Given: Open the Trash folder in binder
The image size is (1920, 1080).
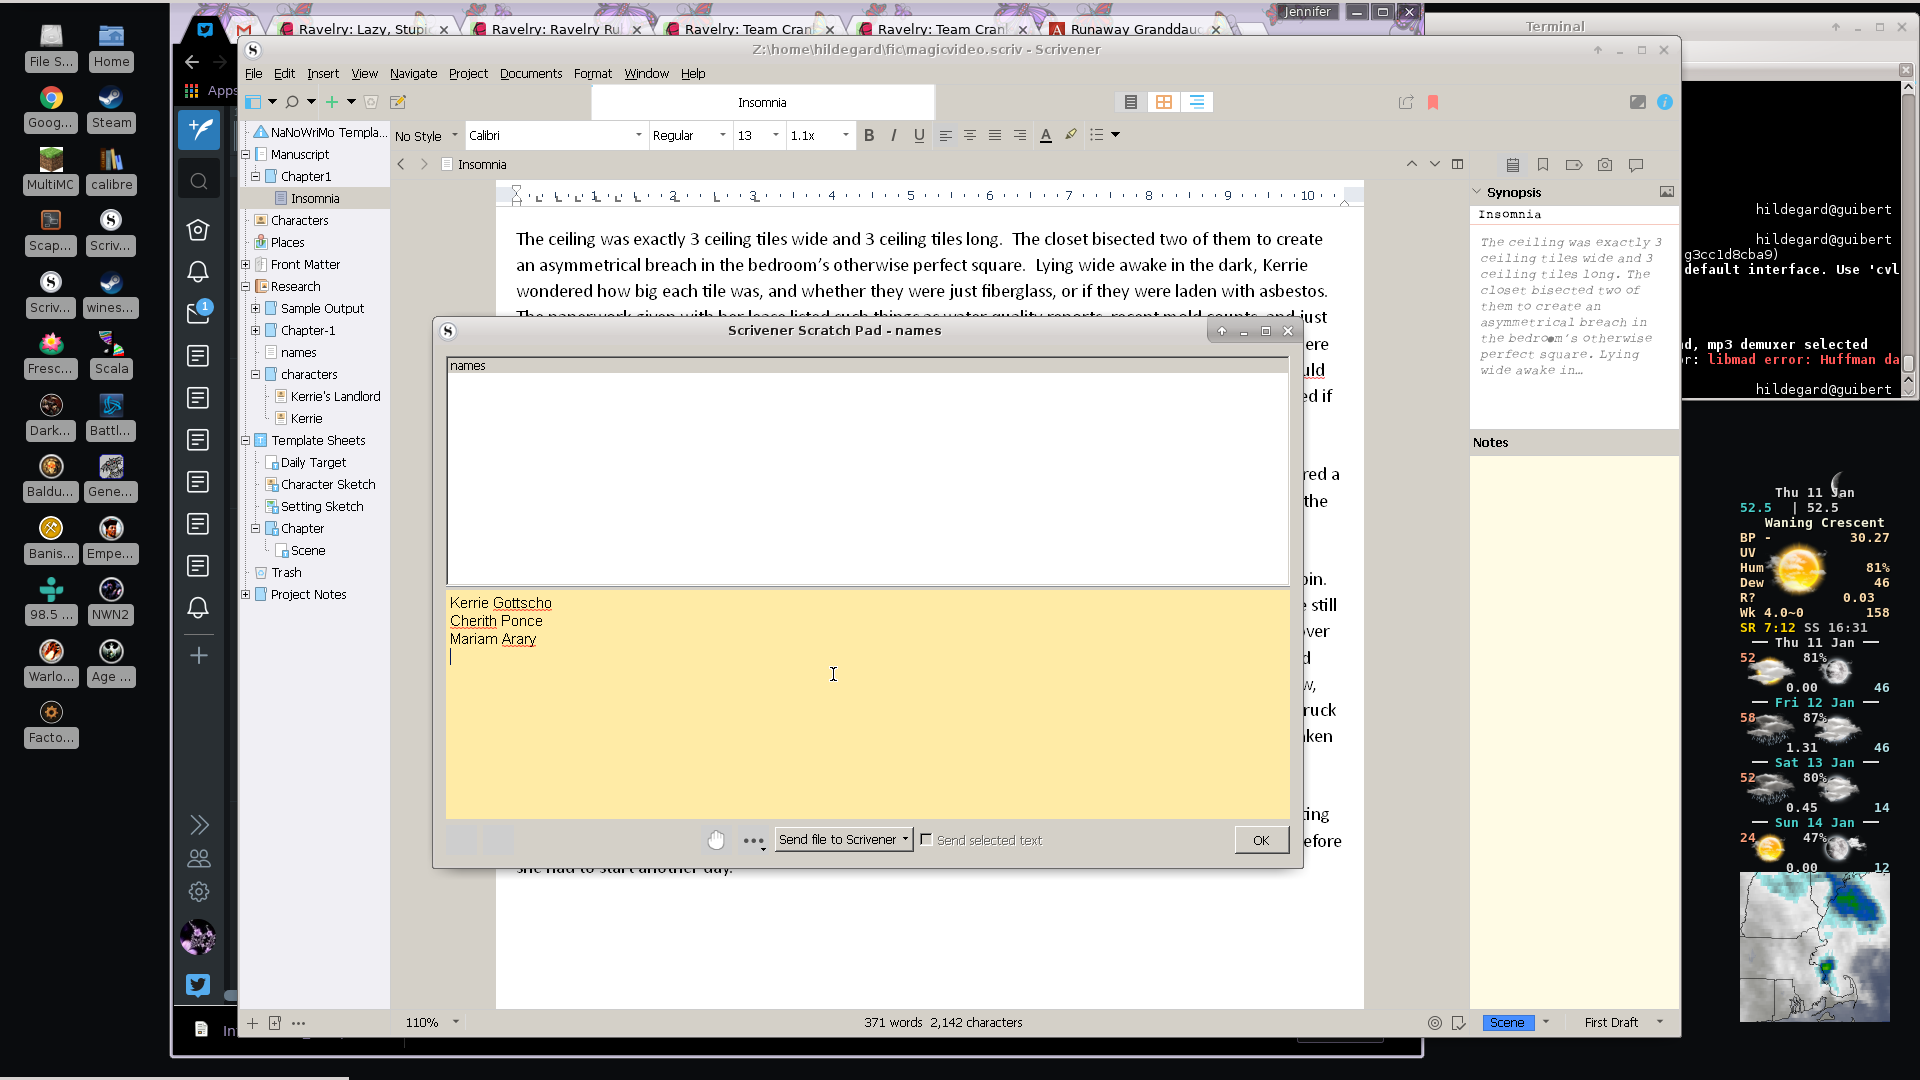Looking at the screenshot, I should (x=286, y=573).
